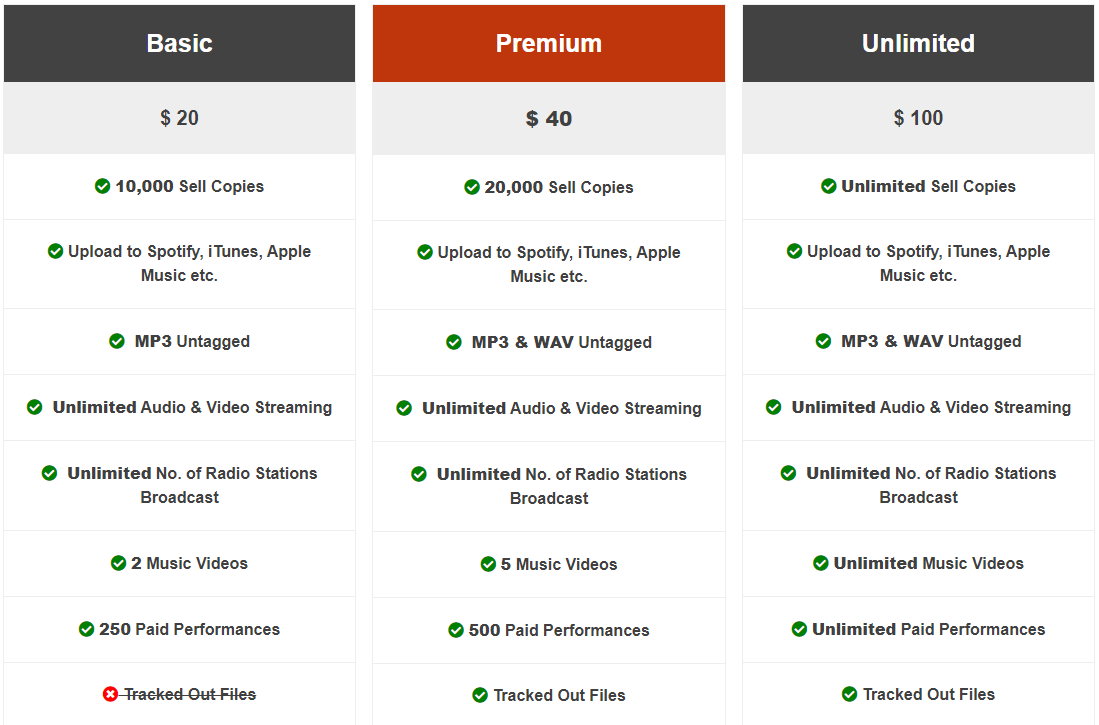1099x725 pixels.
Task: Click the green check beside 10,000 Sell Copies
Action: (102, 186)
